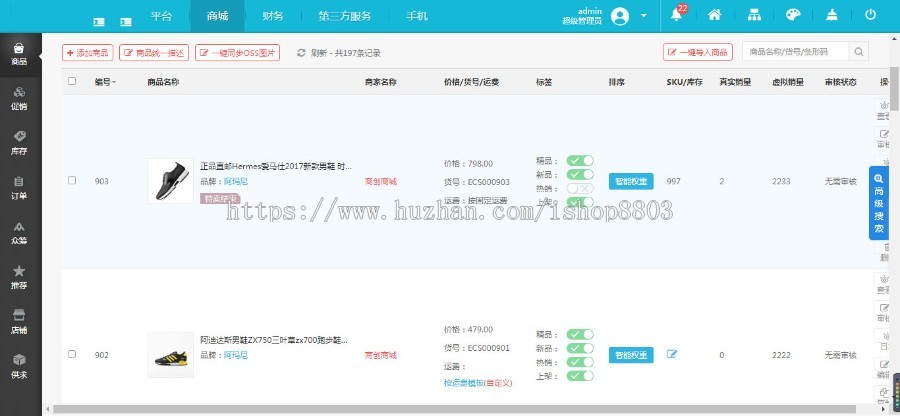Toggle 精品 switch for product 903
Image resolution: width=900 pixels, height=416 pixels.
point(580,161)
